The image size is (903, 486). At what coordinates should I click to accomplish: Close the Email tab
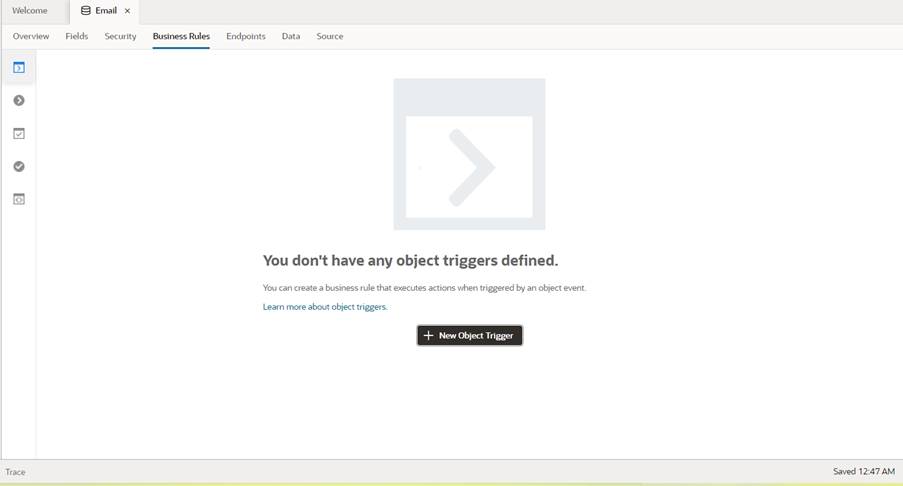[x=127, y=11]
